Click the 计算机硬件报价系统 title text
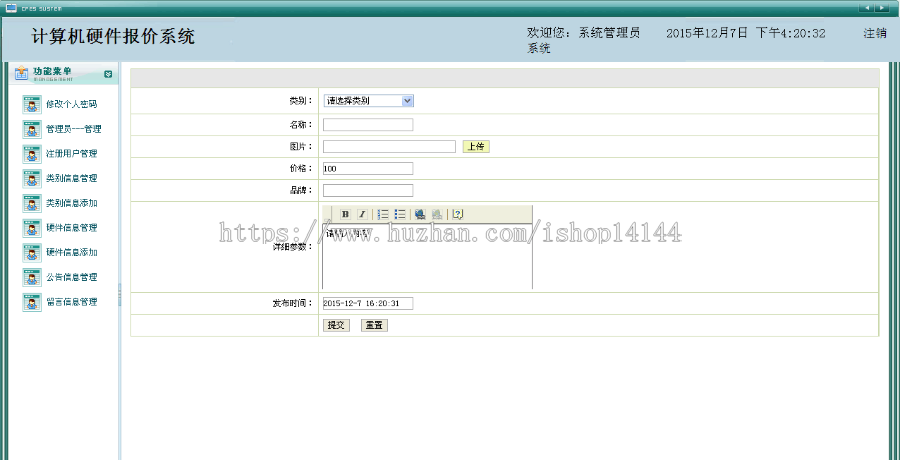This screenshot has width=900, height=460. (x=113, y=36)
